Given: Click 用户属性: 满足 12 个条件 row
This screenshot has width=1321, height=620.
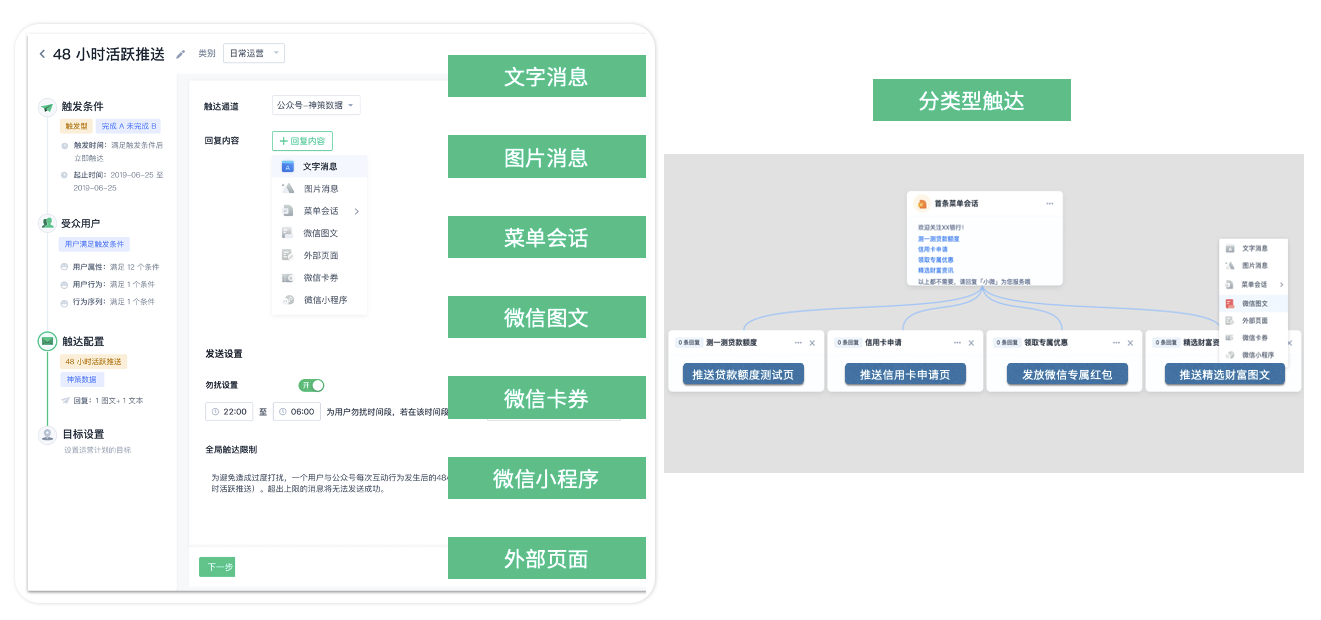Looking at the screenshot, I should click(x=110, y=267).
